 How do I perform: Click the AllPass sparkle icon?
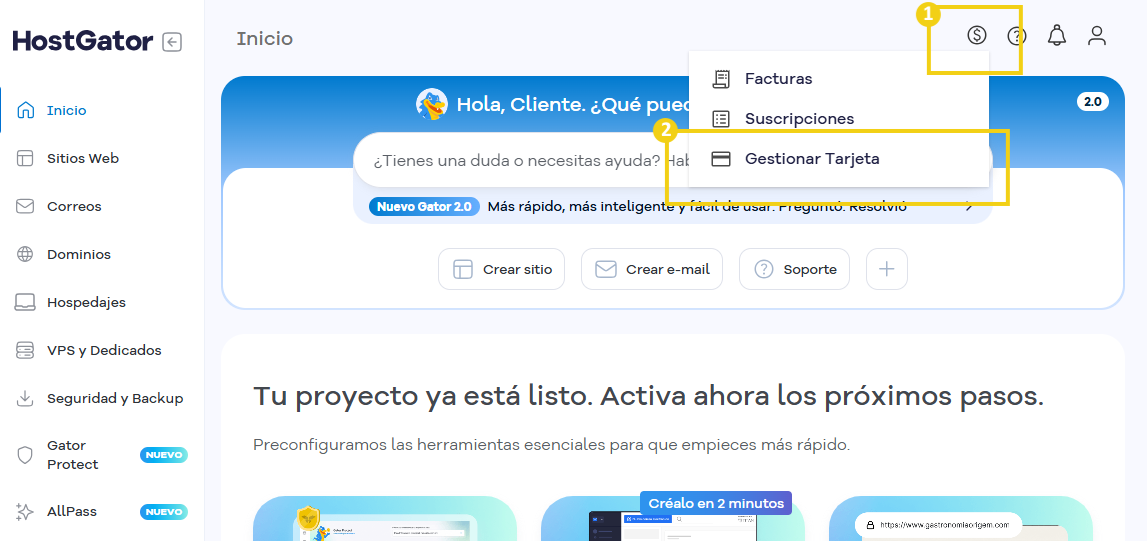[x=25, y=512]
